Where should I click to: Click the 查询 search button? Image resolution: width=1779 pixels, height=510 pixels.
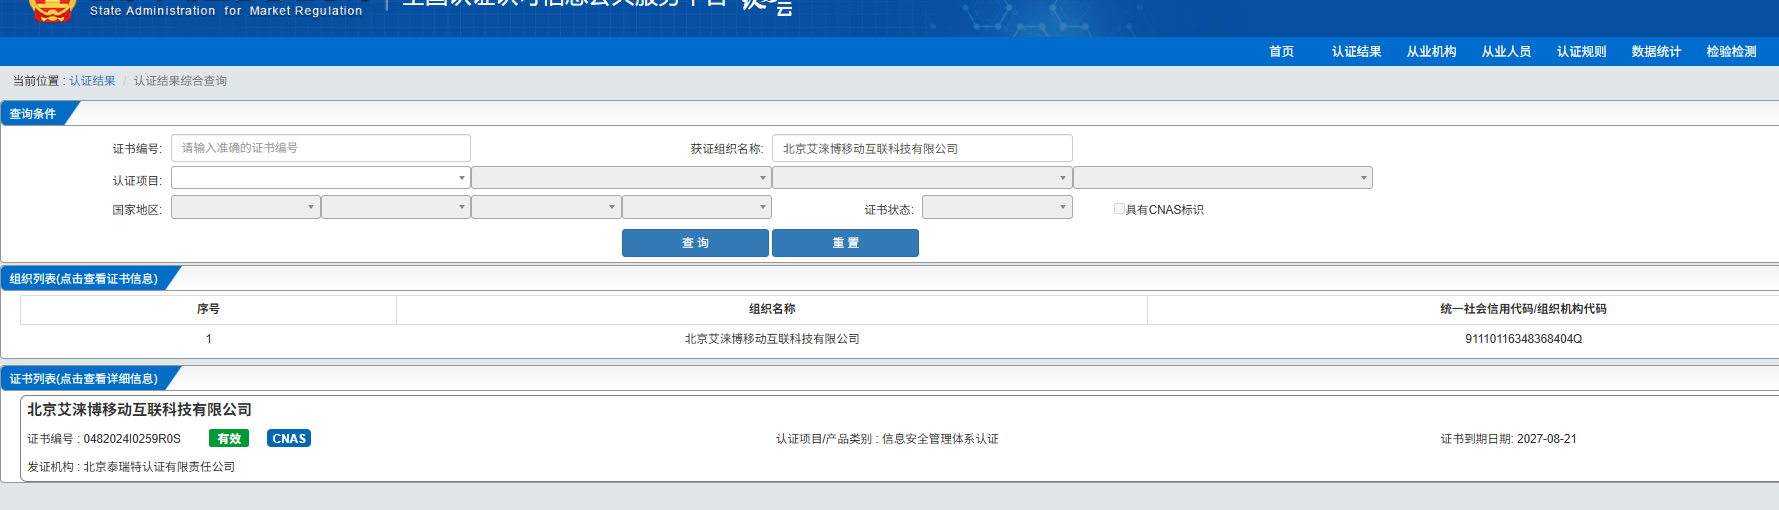click(x=695, y=243)
